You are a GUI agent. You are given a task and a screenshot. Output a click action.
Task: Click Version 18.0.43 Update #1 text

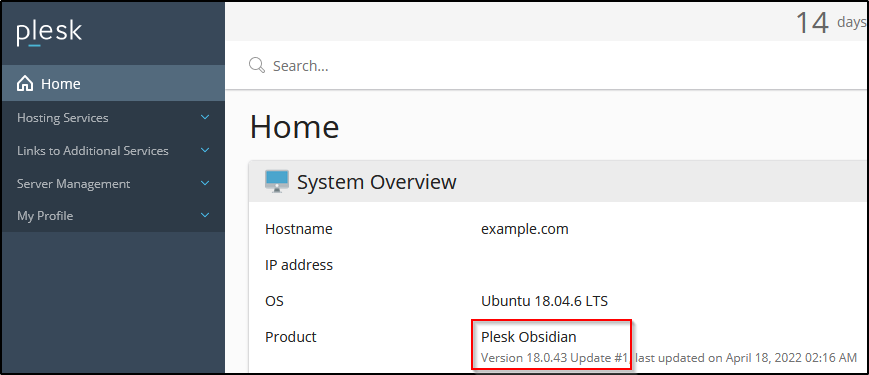click(554, 358)
